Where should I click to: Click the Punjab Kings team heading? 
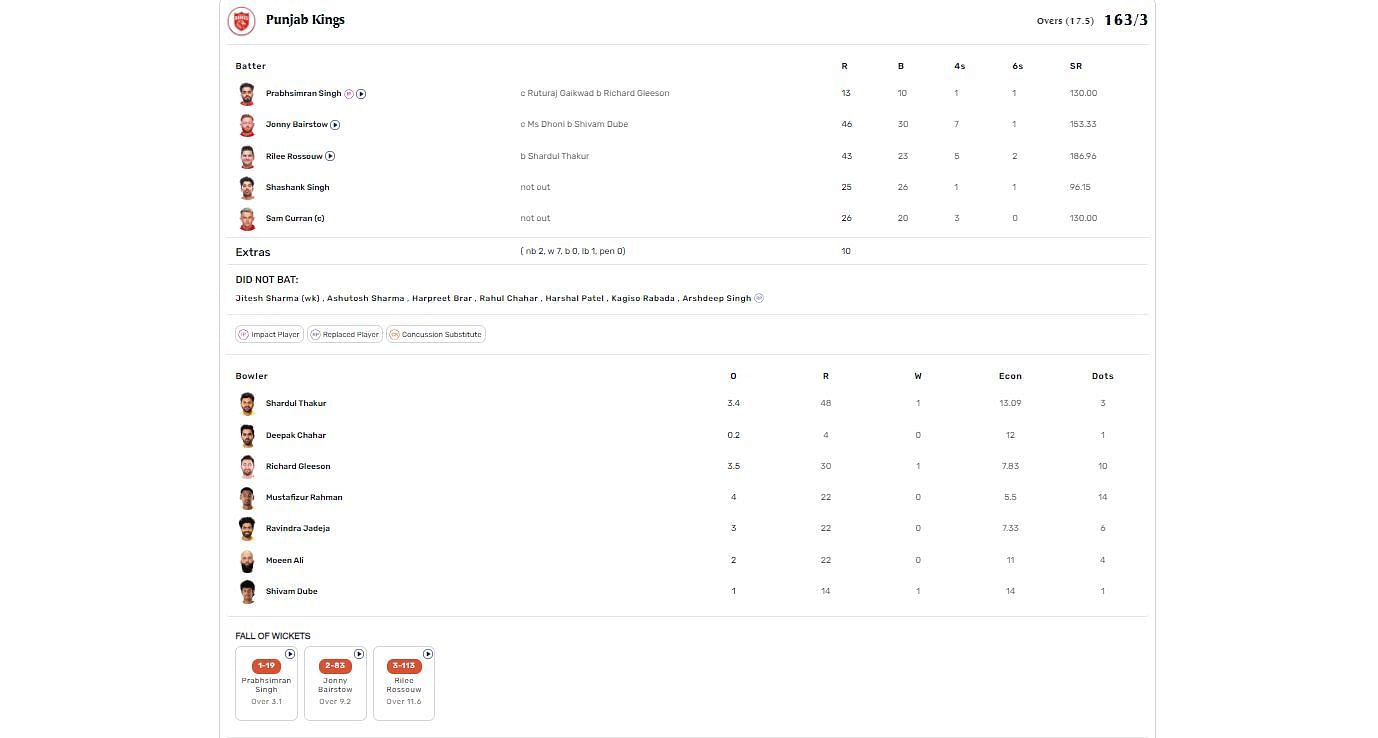click(x=305, y=20)
